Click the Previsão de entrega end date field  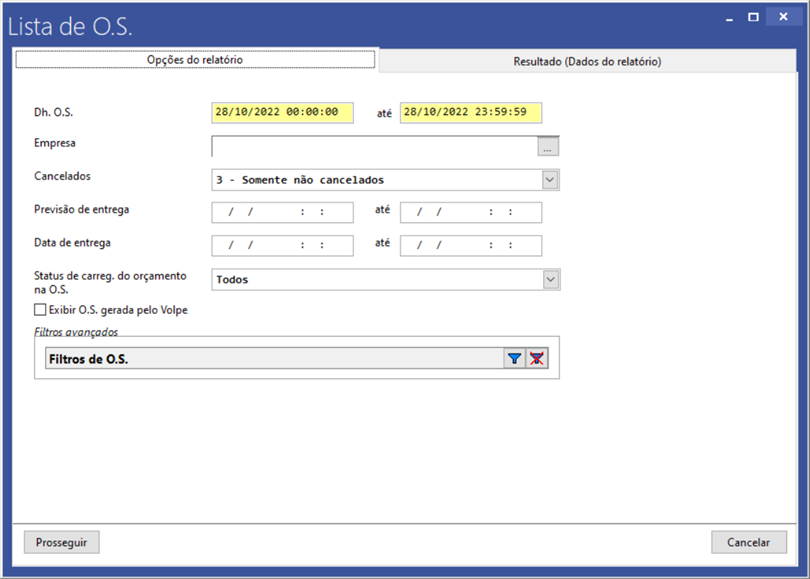[470, 213]
